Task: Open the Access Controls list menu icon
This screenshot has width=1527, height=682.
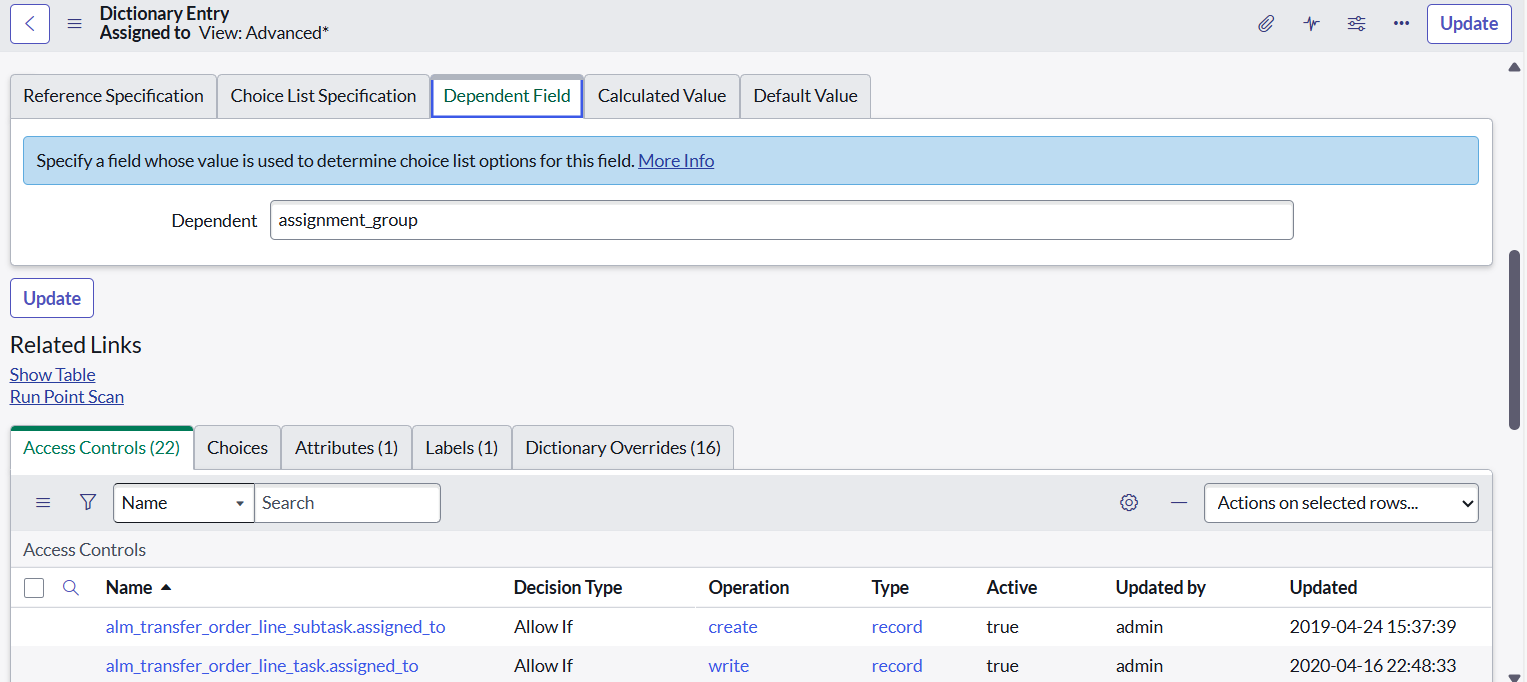Action: tap(43, 502)
